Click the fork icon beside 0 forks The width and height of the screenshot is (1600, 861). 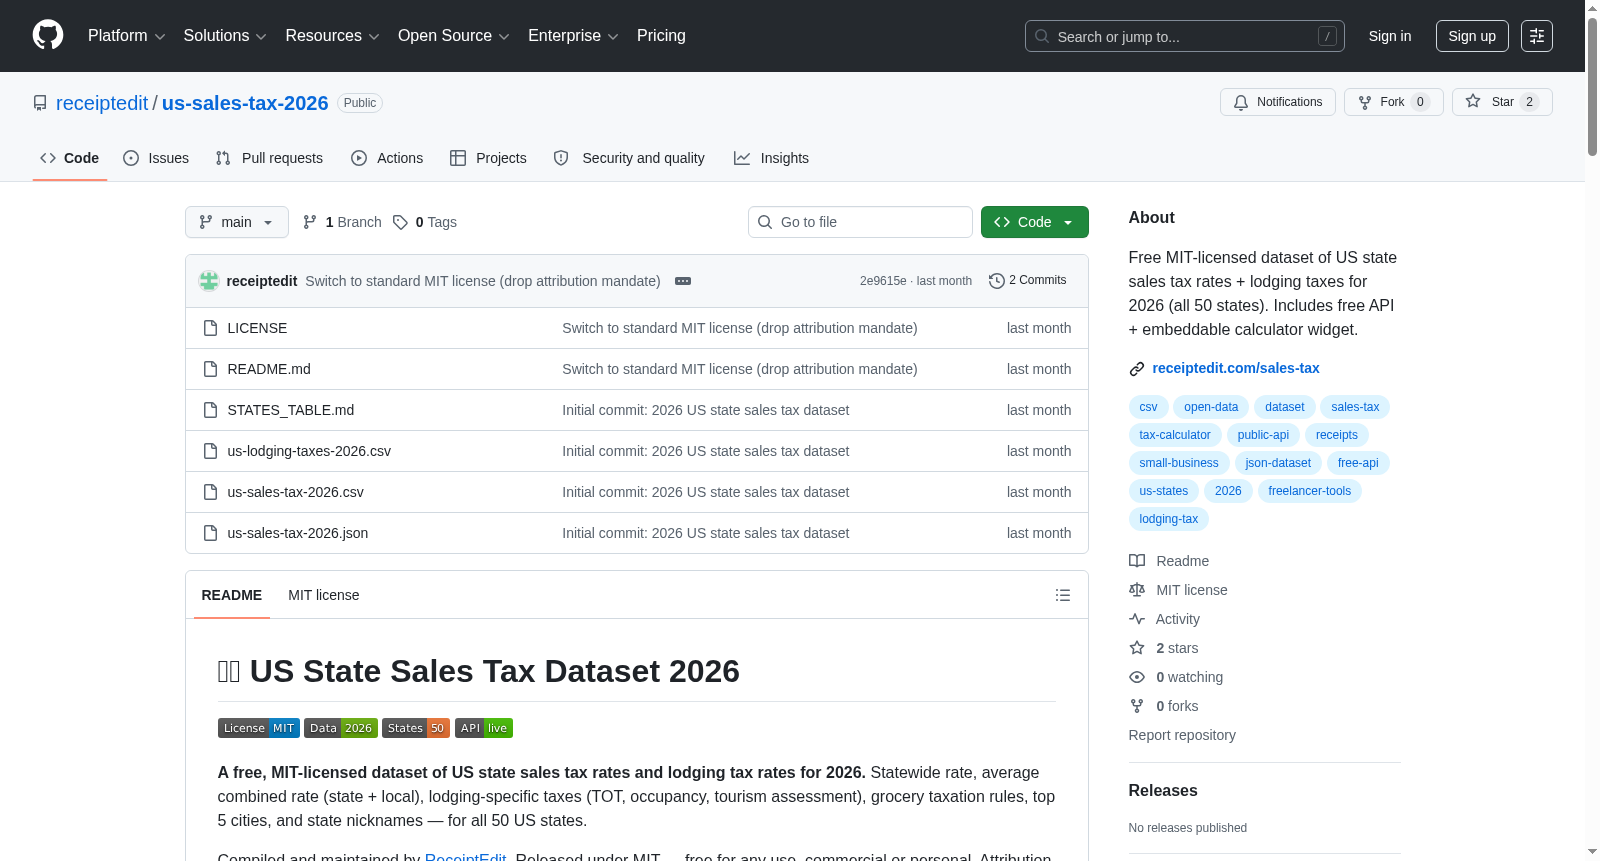coord(1137,706)
